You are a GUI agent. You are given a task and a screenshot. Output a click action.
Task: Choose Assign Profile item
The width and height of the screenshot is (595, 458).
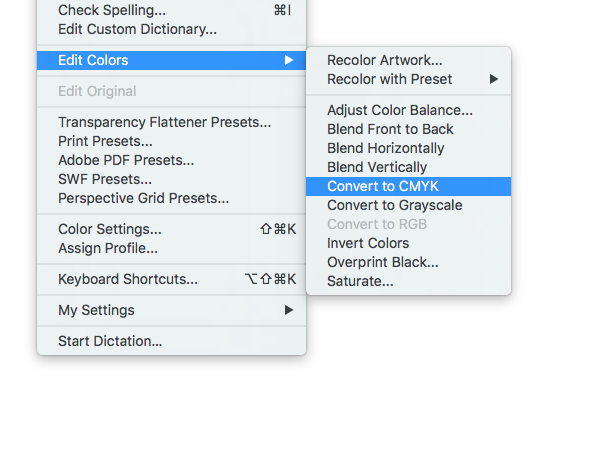(172, 248)
